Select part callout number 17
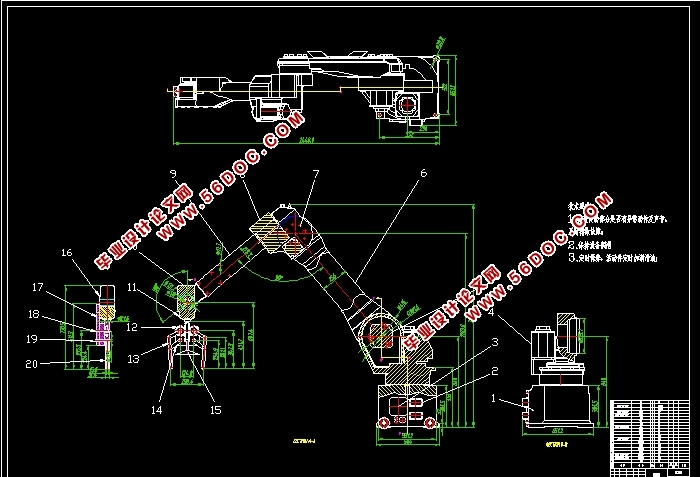The image size is (700, 477). 36,288
